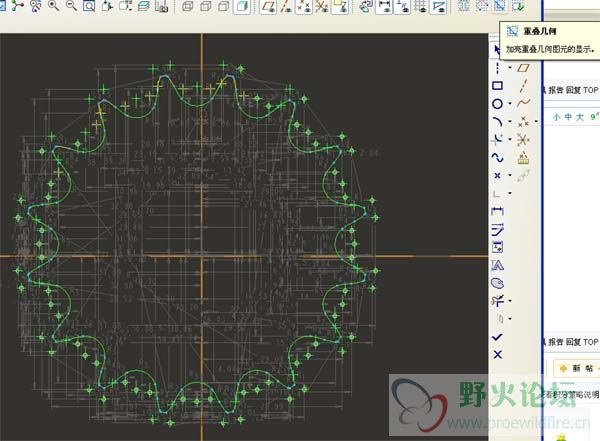
Task: Click the datum points icon in the right column
Action: (523, 122)
